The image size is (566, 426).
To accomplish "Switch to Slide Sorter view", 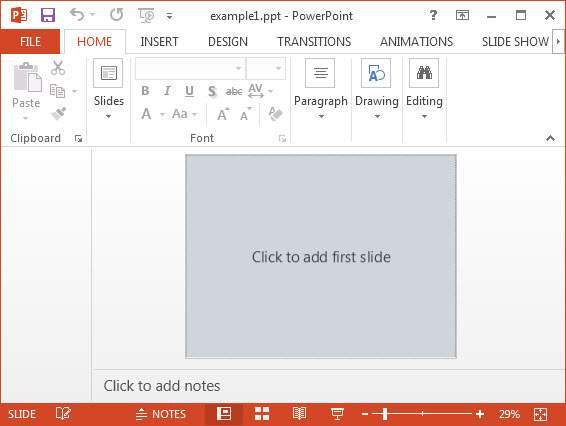I will click(262, 414).
